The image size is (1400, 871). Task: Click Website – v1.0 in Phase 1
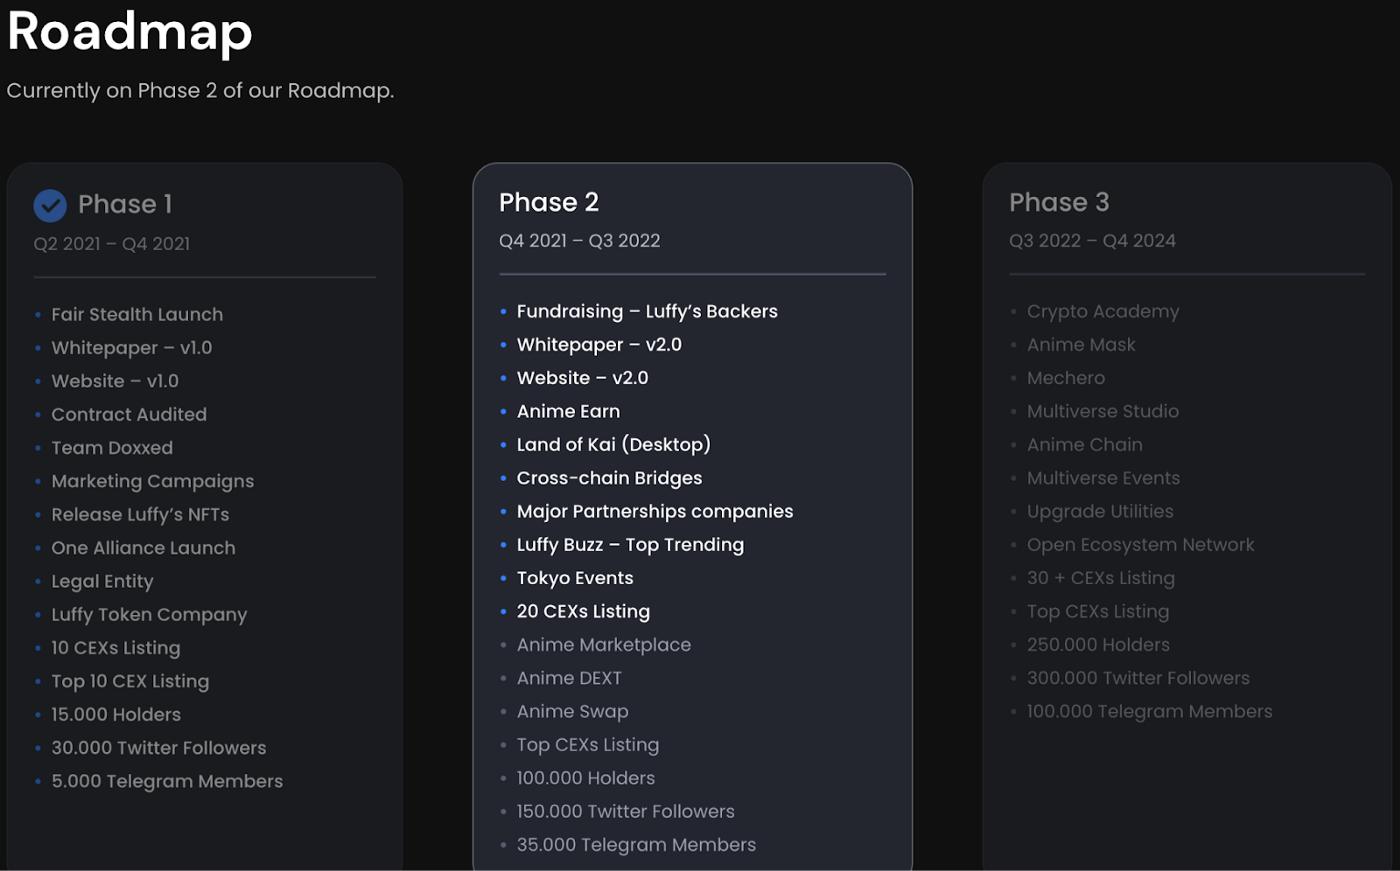(x=115, y=381)
